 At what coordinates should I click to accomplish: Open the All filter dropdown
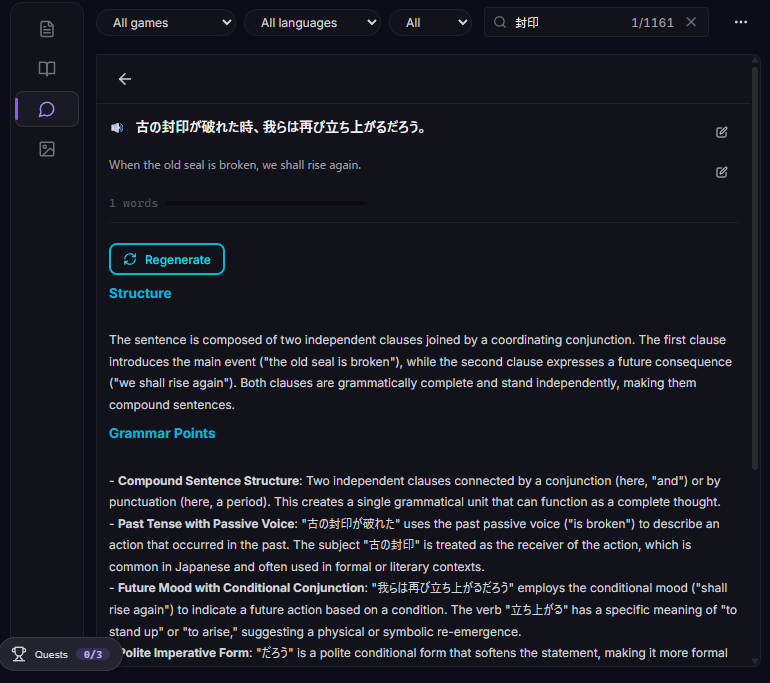(x=430, y=23)
